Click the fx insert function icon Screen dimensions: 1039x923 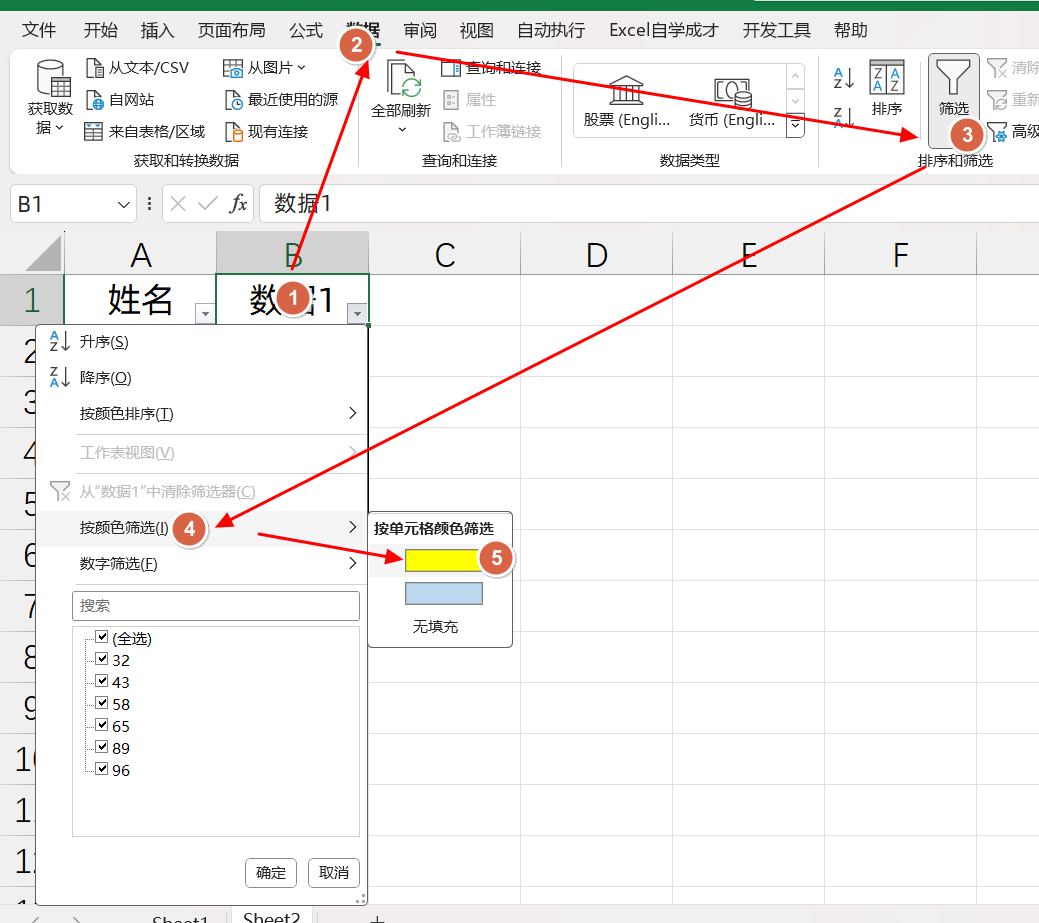[x=238, y=203]
